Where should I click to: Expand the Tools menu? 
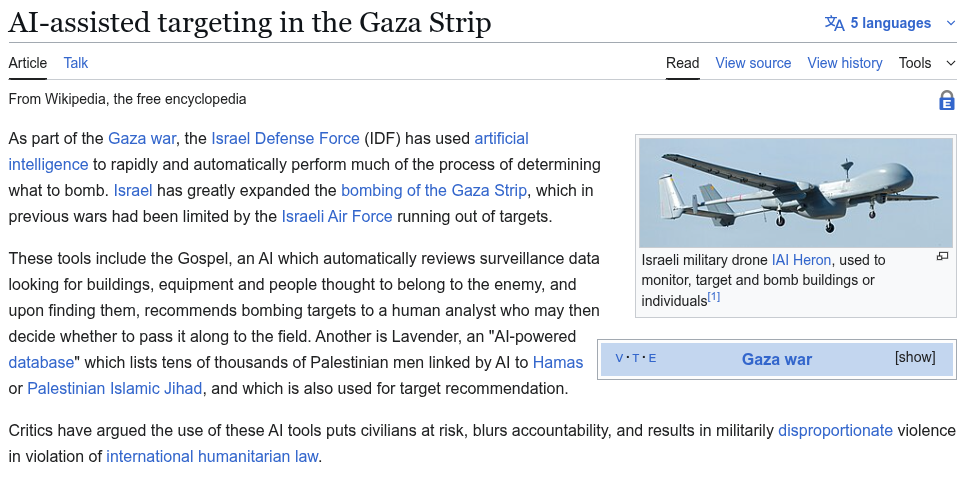point(927,63)
